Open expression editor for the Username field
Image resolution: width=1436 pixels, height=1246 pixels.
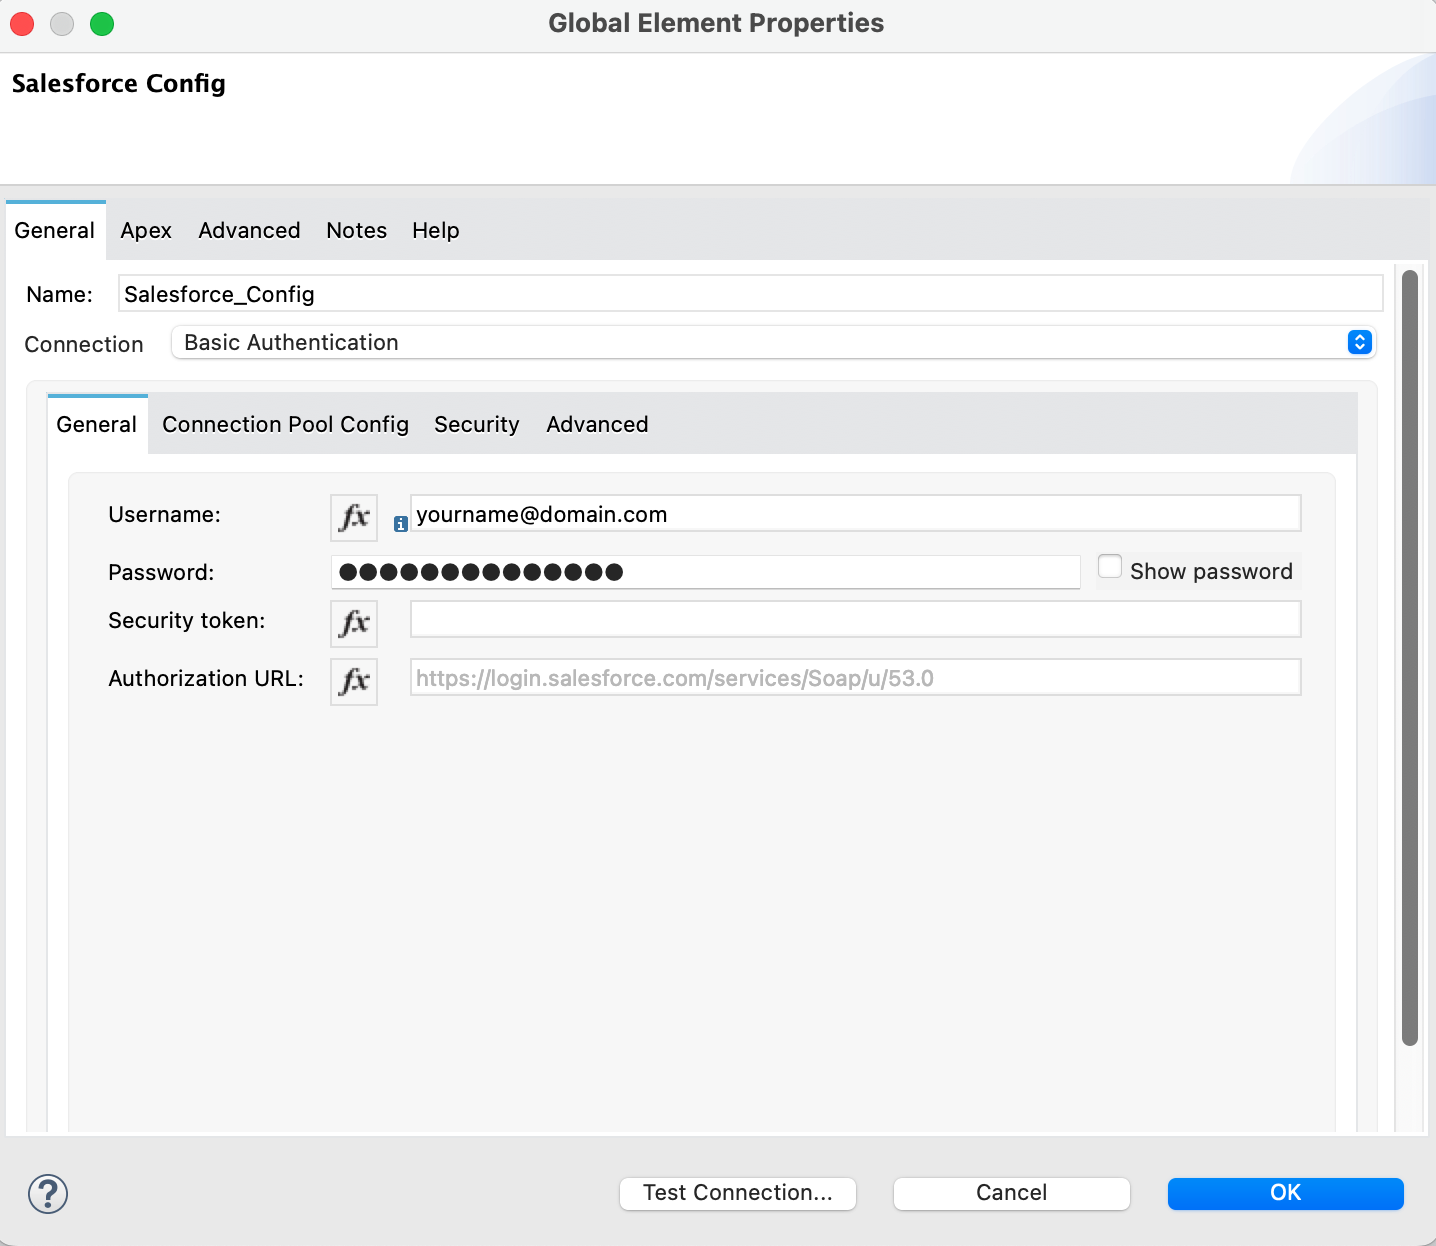pyautogui.click(x=353, y=517)
